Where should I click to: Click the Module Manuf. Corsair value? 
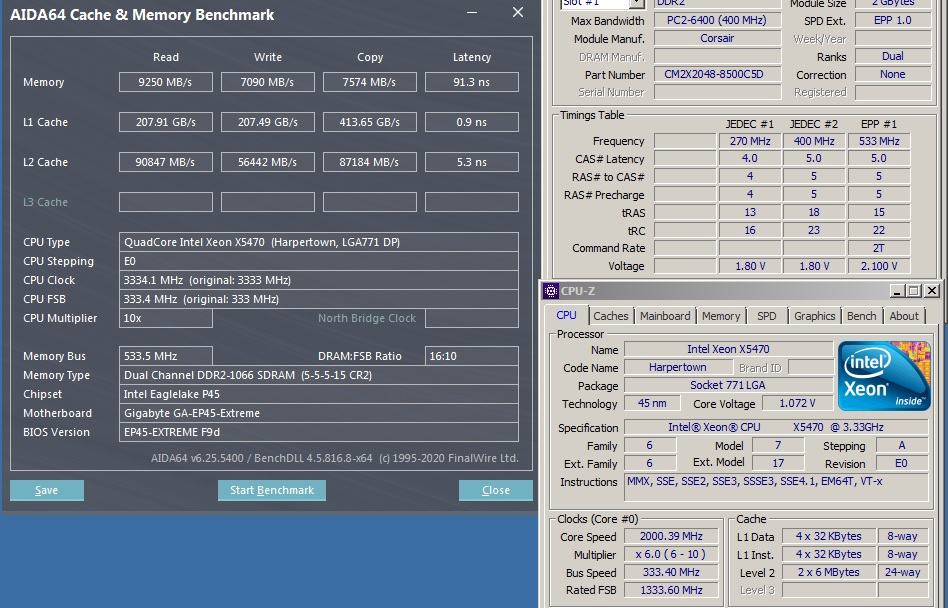coord(717,38)
